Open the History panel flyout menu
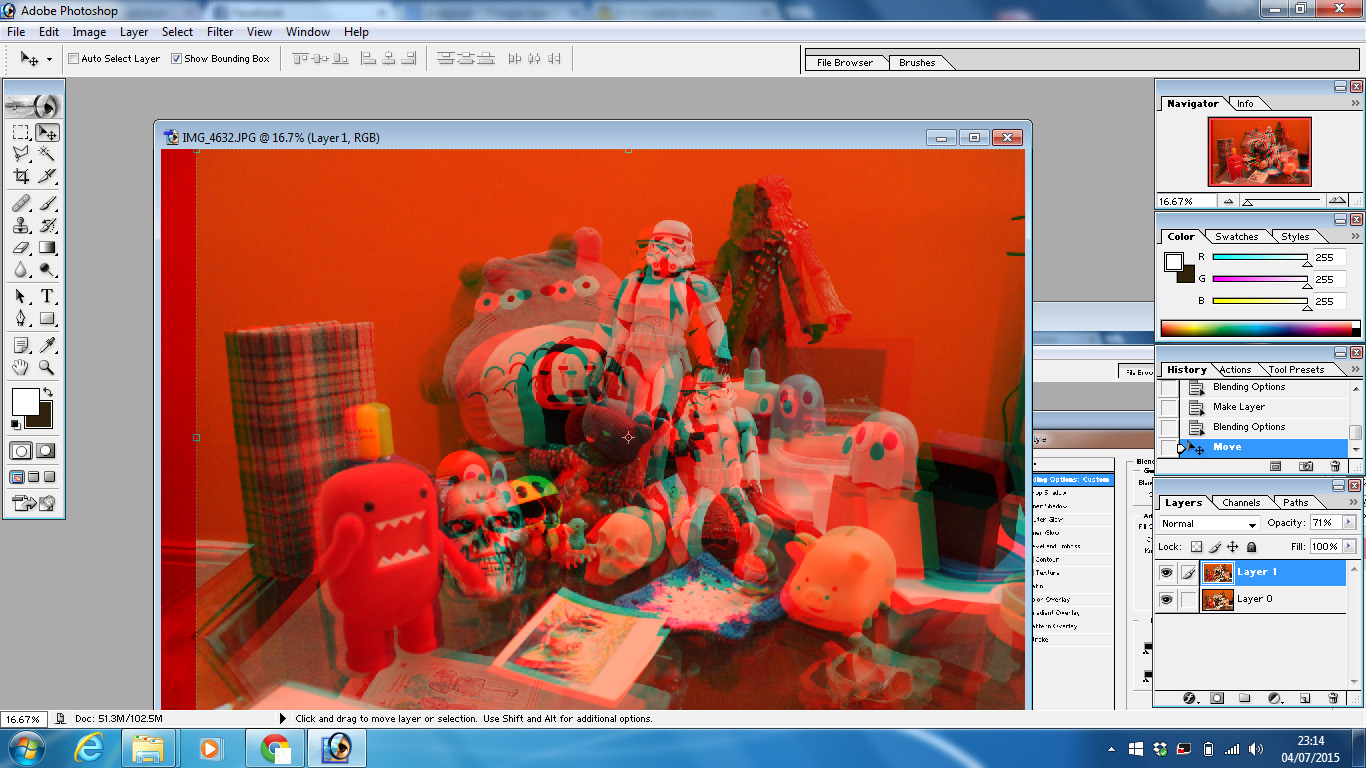This screenshot has height=768, width=1366. click(x=1355, y=369)
